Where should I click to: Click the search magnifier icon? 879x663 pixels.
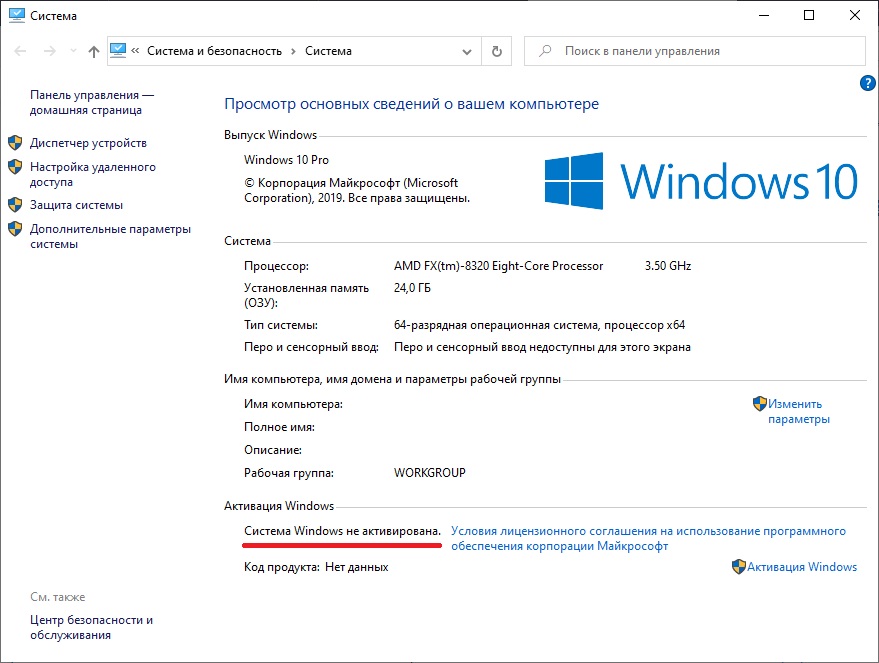click(x=545, y=51)
